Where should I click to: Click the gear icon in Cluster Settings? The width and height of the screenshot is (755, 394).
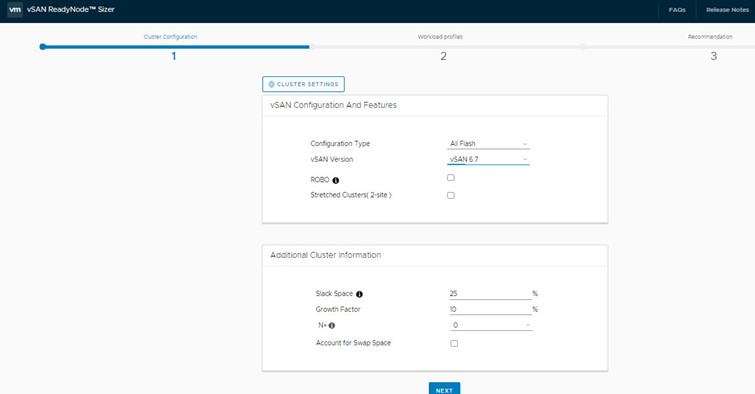[x=272, y=84]
